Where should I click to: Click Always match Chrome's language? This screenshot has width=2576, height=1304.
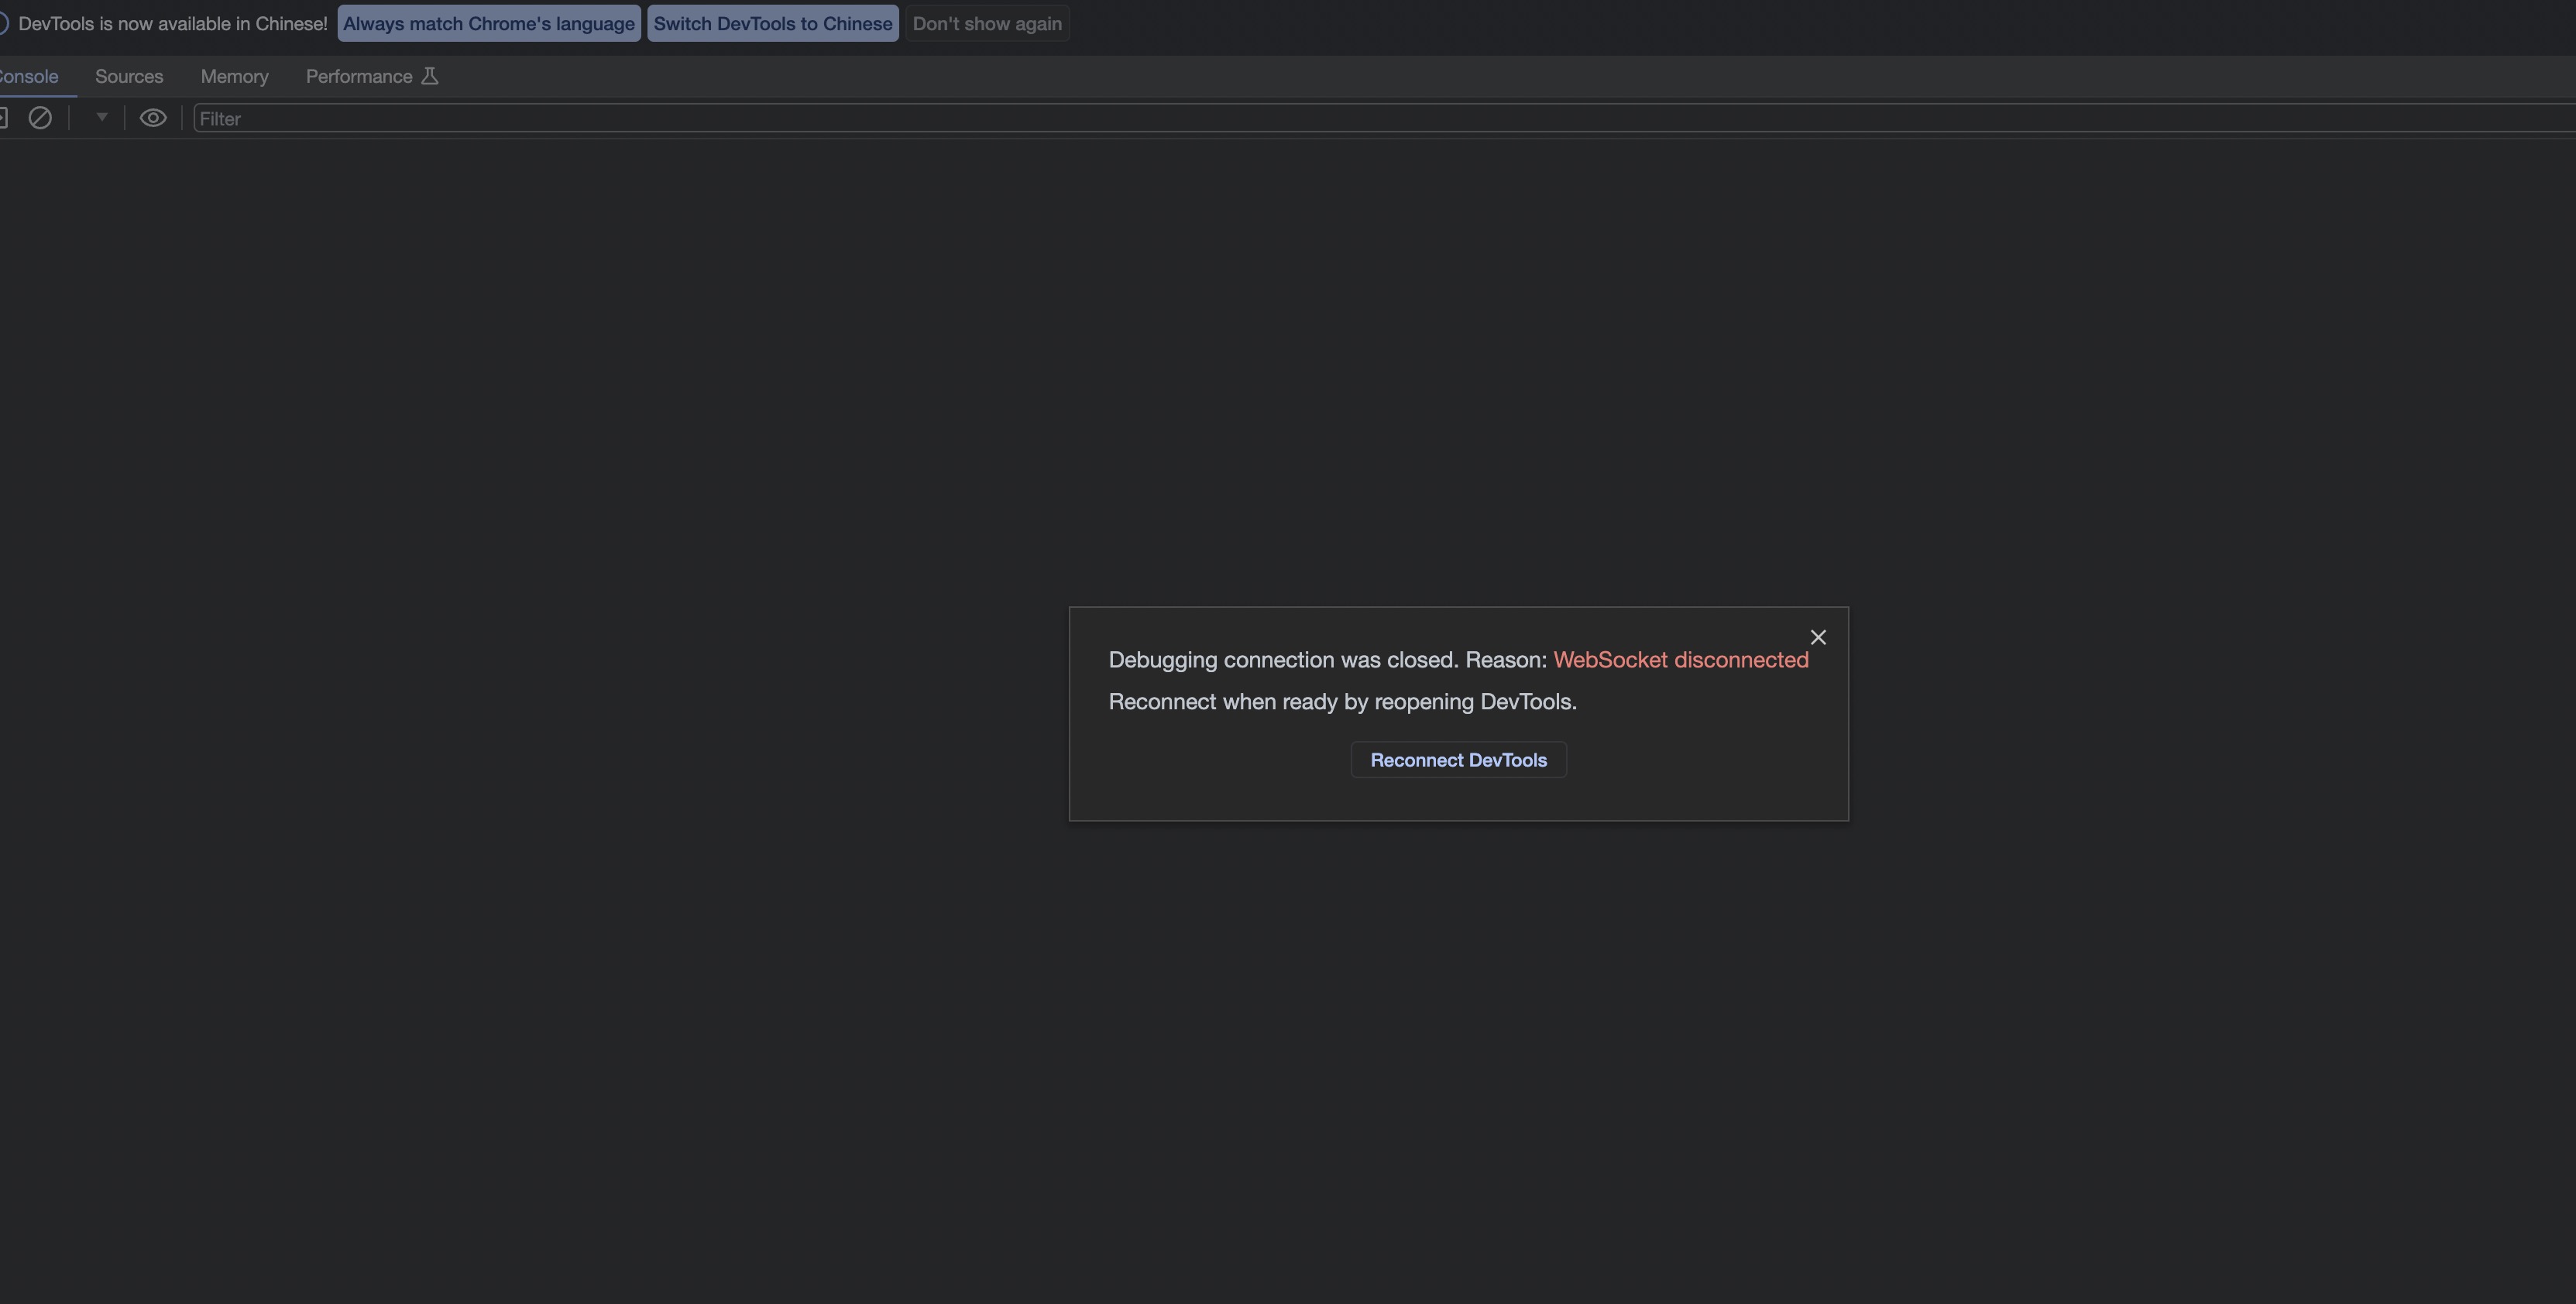(488, 23)
